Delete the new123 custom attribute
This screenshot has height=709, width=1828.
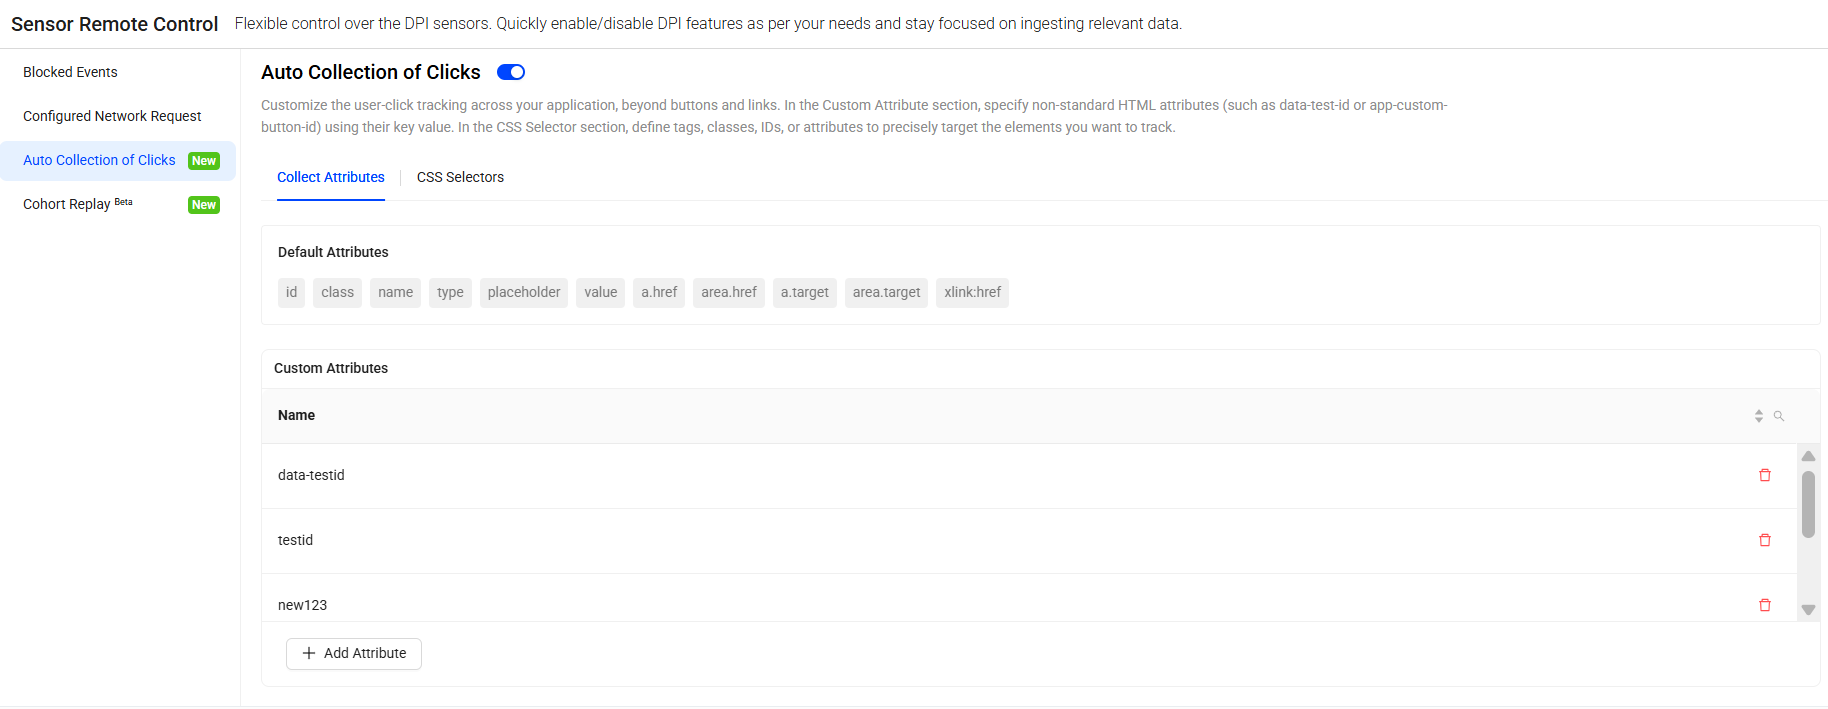(1765, 605)
